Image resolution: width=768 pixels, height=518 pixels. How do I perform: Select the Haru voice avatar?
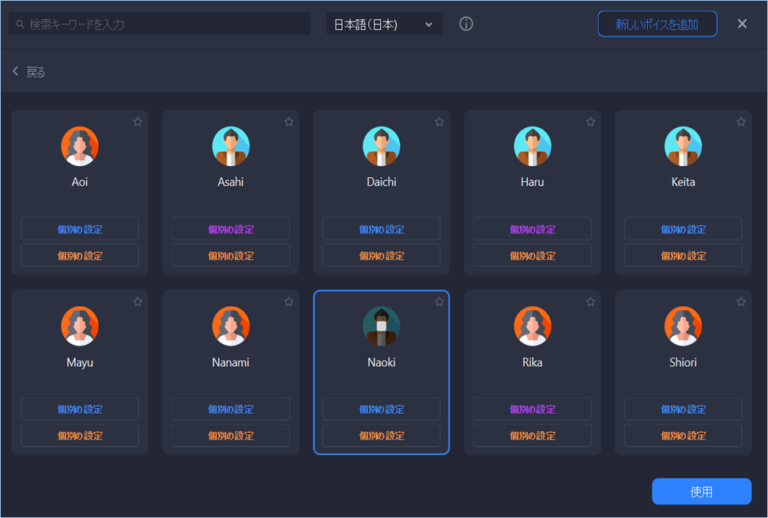pyautogui.click(x=532, y=146)
